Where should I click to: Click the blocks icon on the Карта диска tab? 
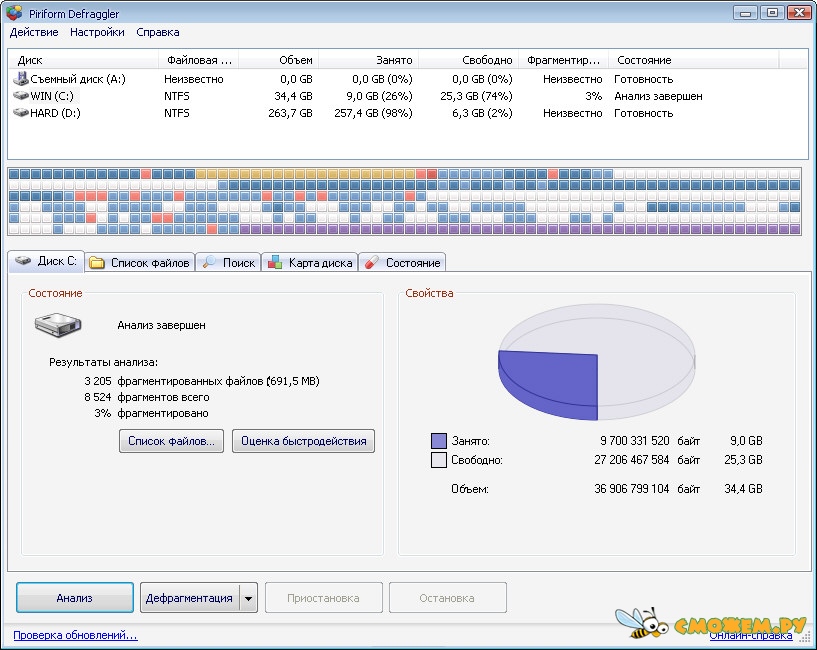tap(275, 262)
